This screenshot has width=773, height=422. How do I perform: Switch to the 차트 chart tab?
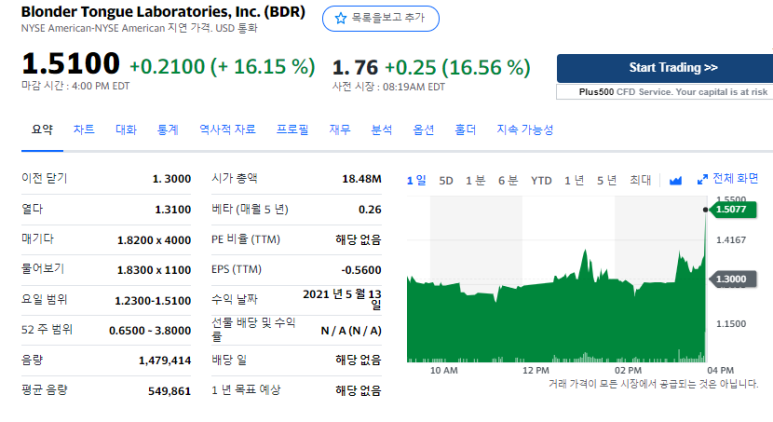click(84, 130)
